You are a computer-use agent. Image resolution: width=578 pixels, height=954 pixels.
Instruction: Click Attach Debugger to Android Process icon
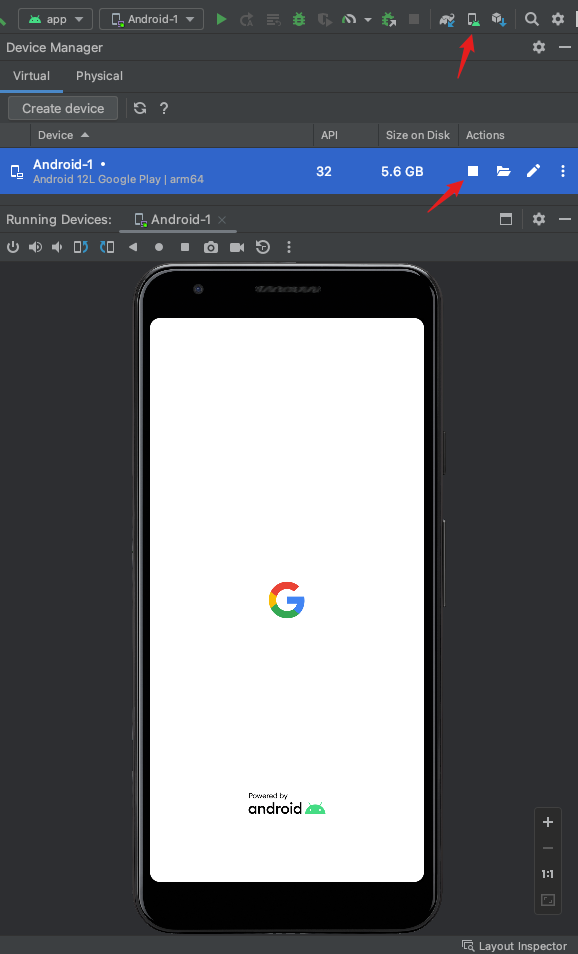tap(389, 19)
